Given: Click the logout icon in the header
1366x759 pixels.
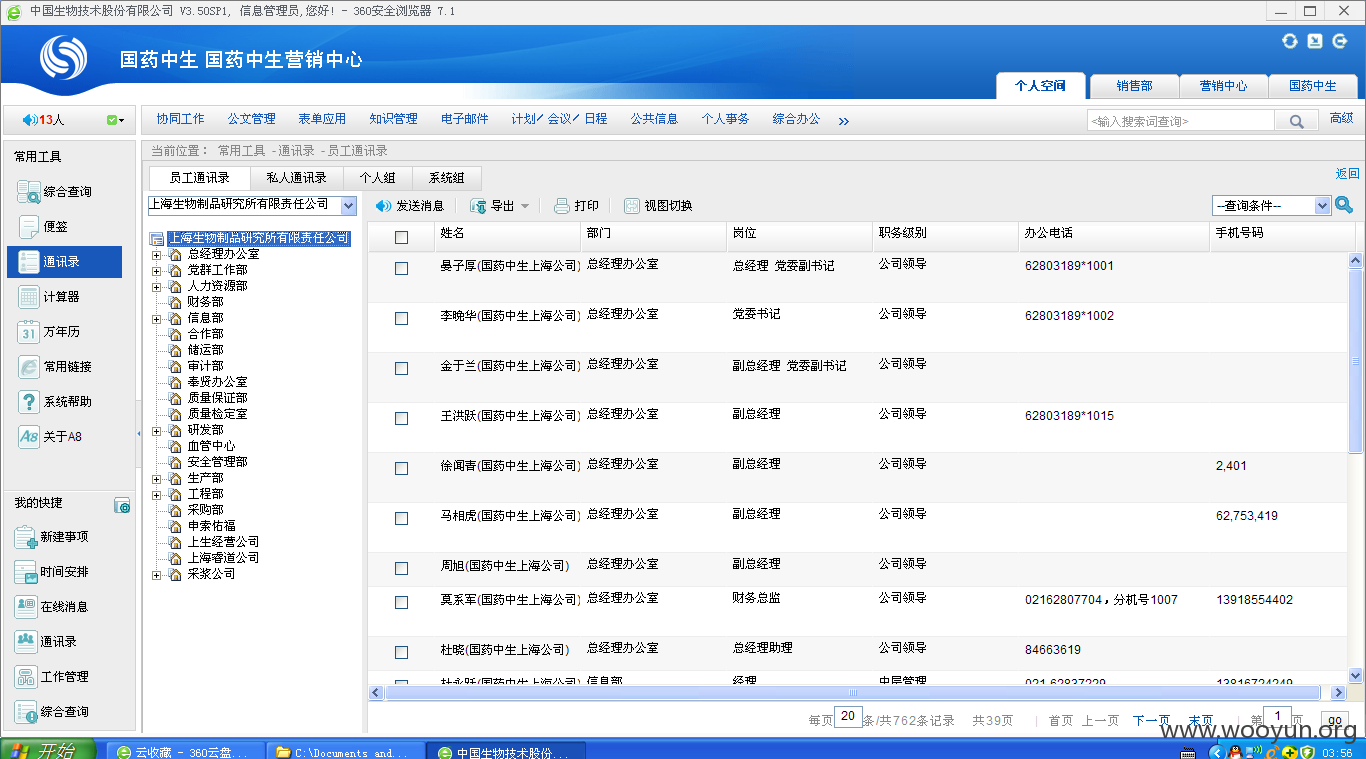Looking at the screenshot, I should [1340, 41].
